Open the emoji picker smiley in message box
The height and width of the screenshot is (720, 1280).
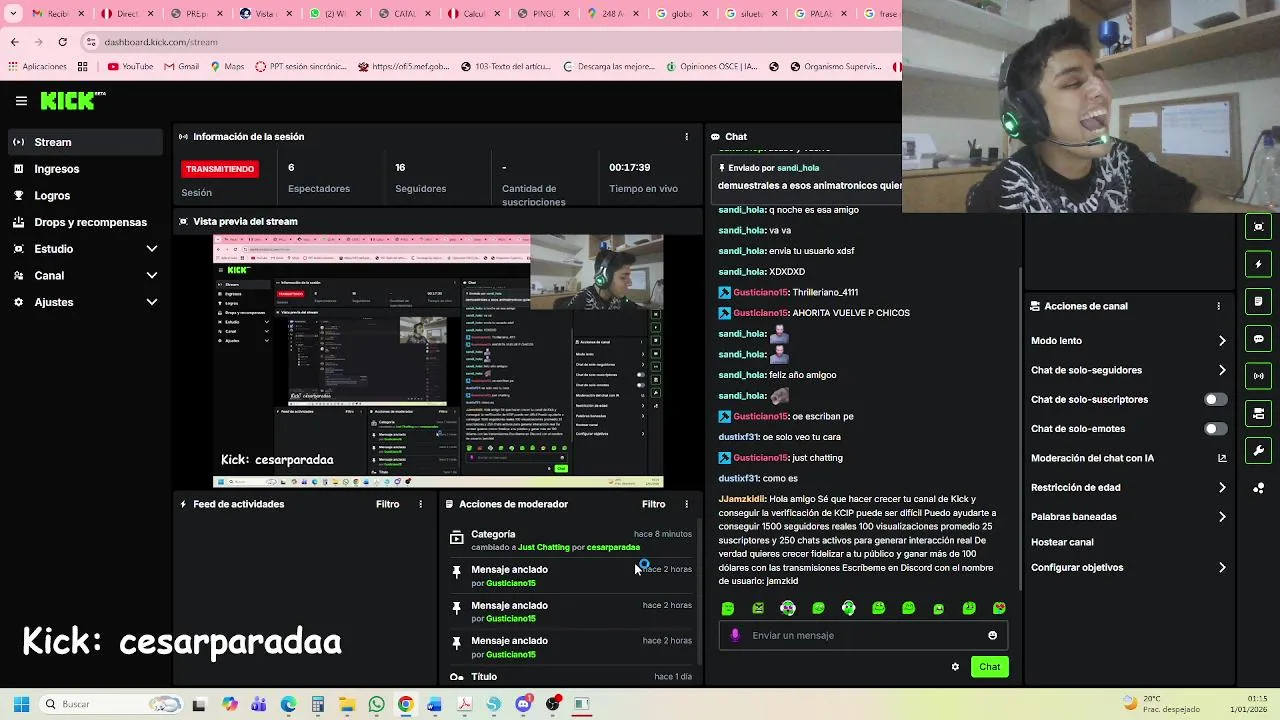992,635
